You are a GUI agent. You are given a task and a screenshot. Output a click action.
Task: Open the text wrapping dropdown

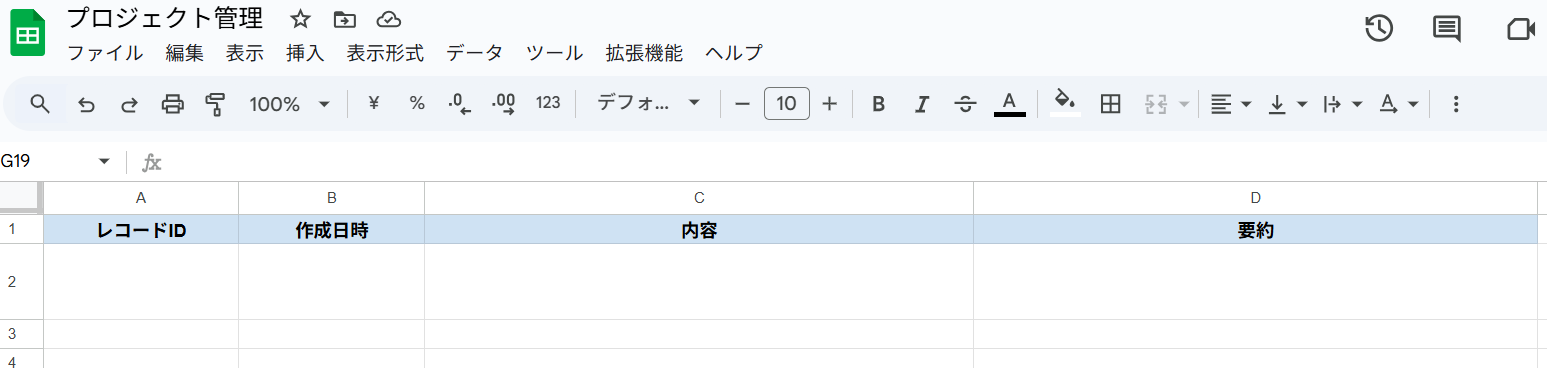[1342, 104]
